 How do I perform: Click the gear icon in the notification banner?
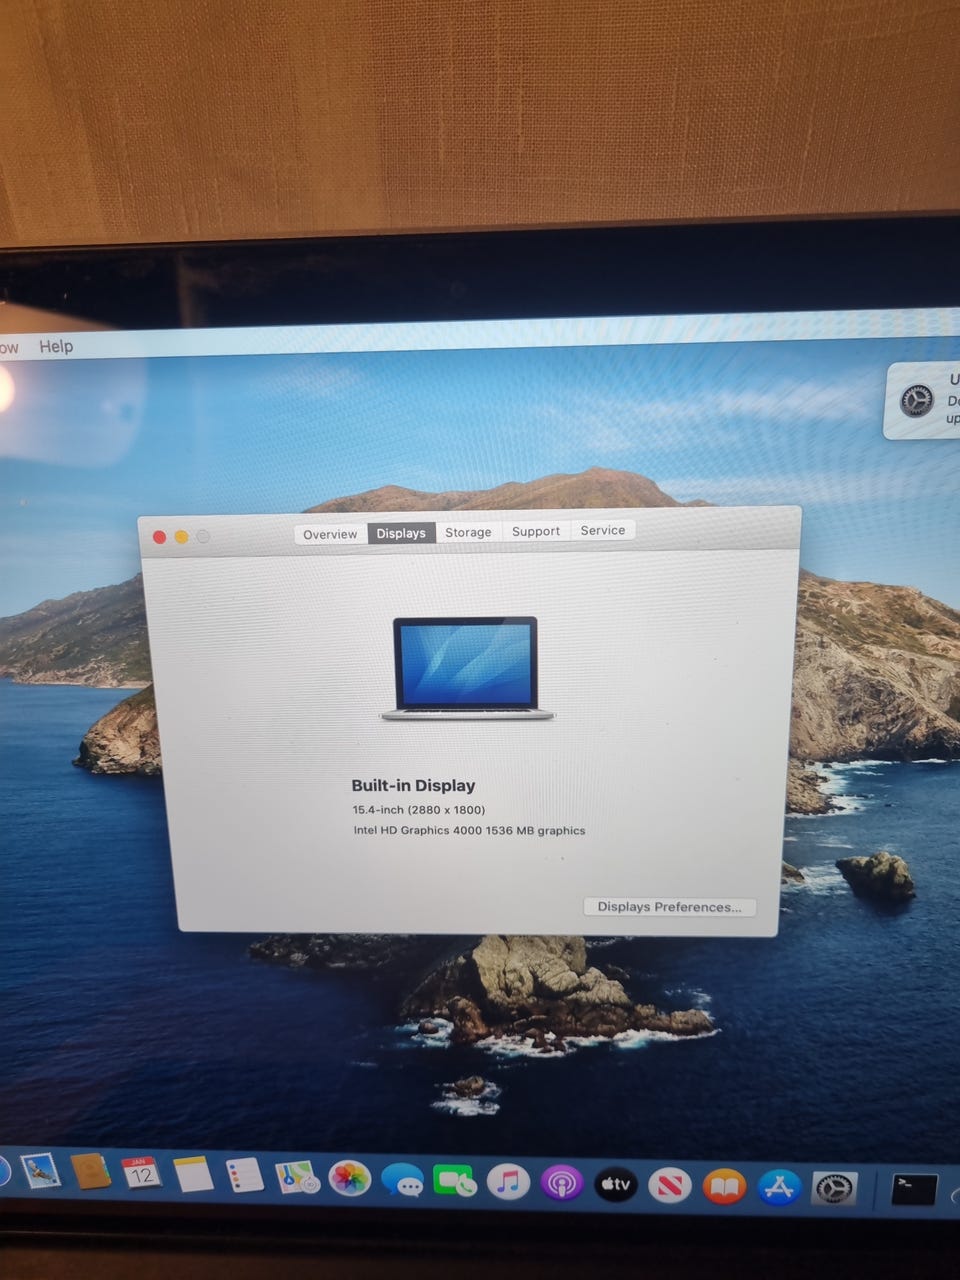pos(916,400)
